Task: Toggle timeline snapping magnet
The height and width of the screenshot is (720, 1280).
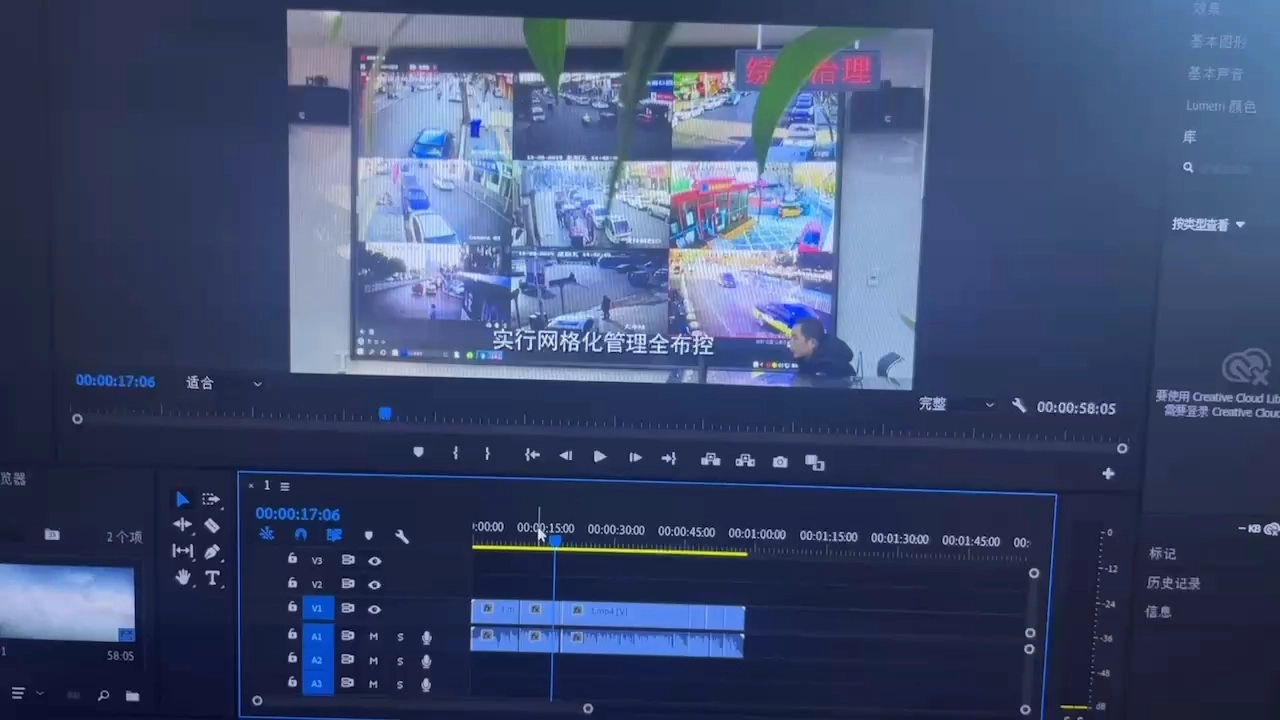Action: point(300,535)
